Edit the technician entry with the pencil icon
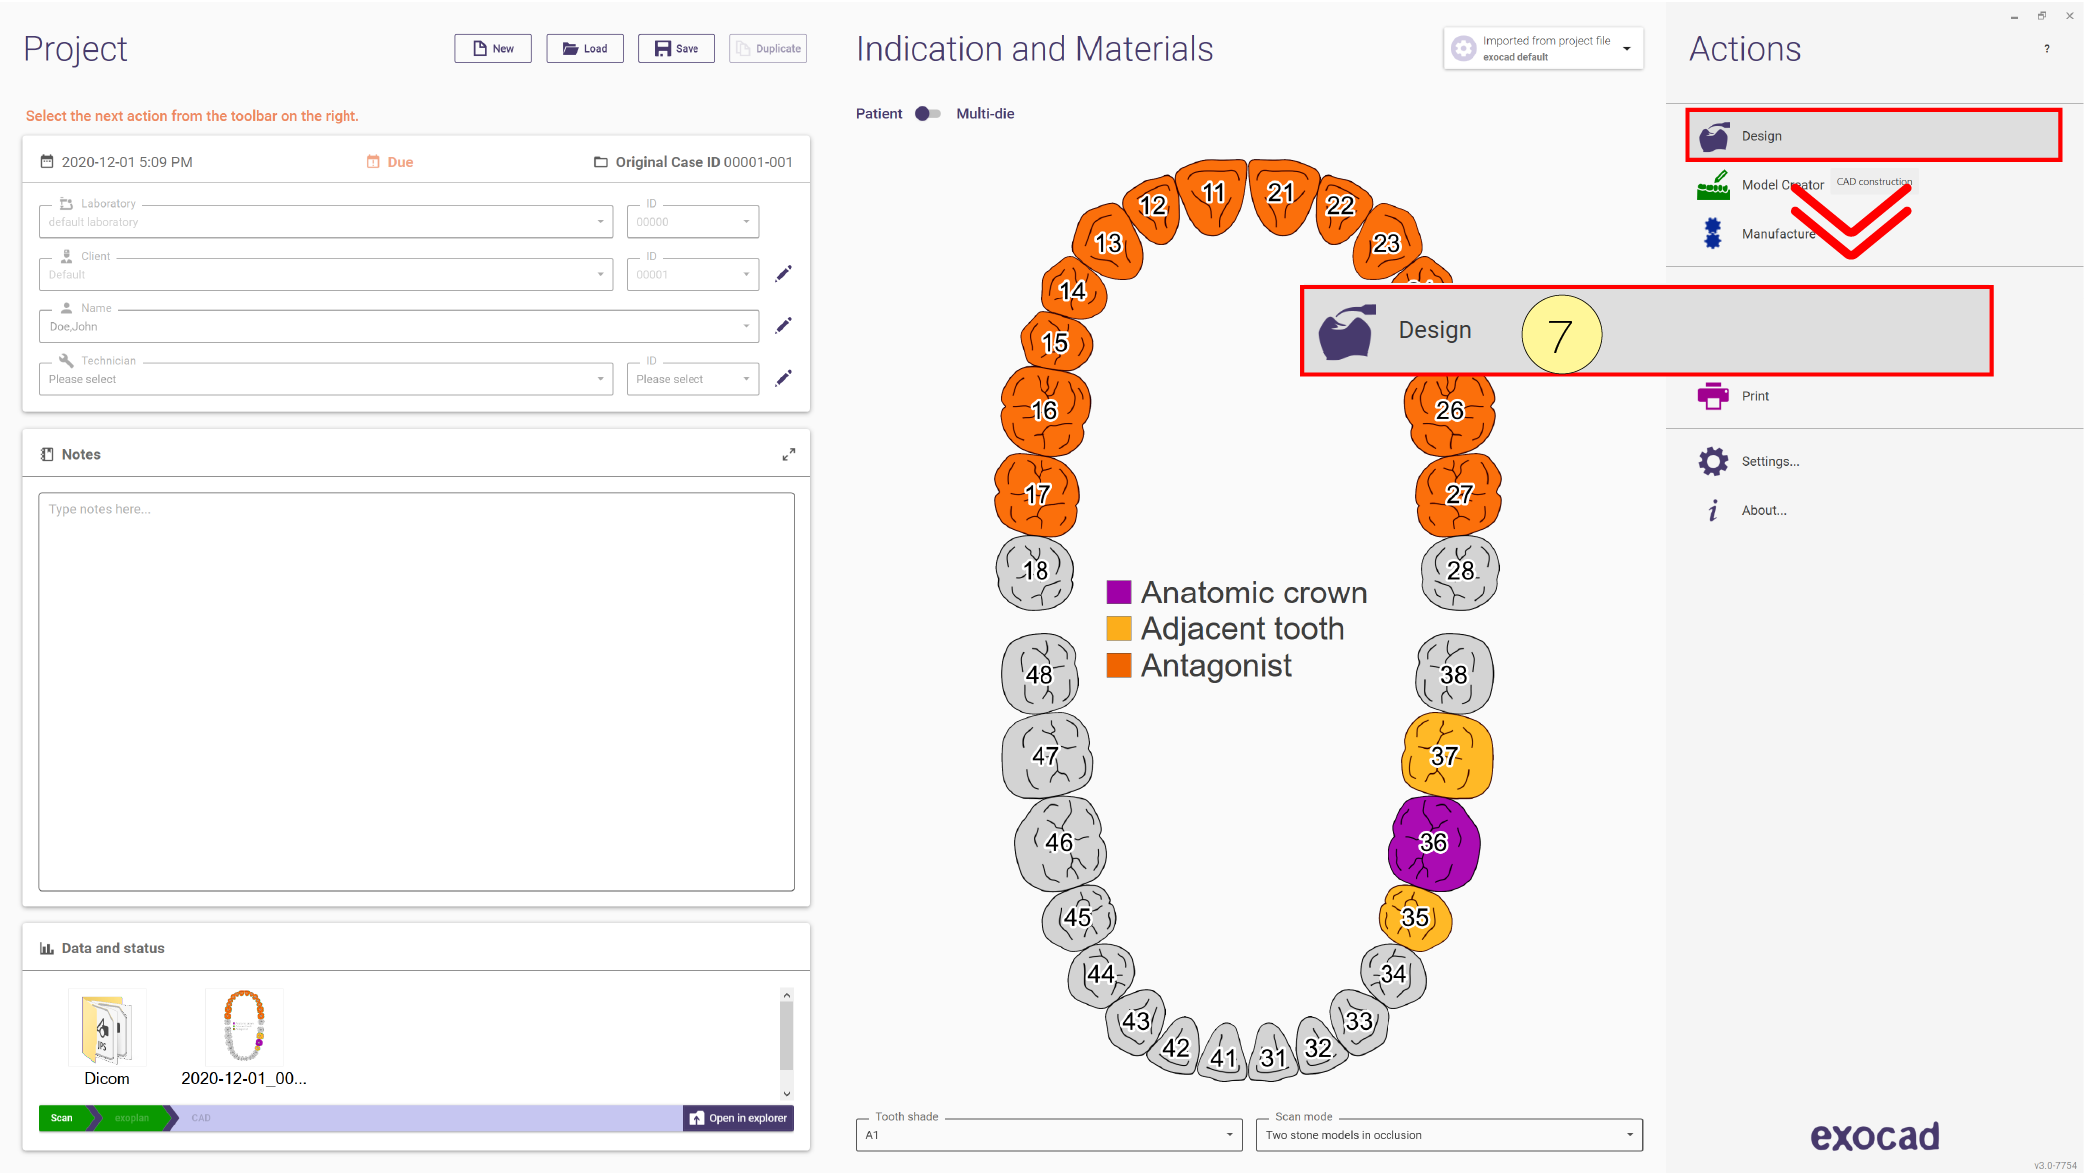2084x1173 pixels. [x=784, y=378]
